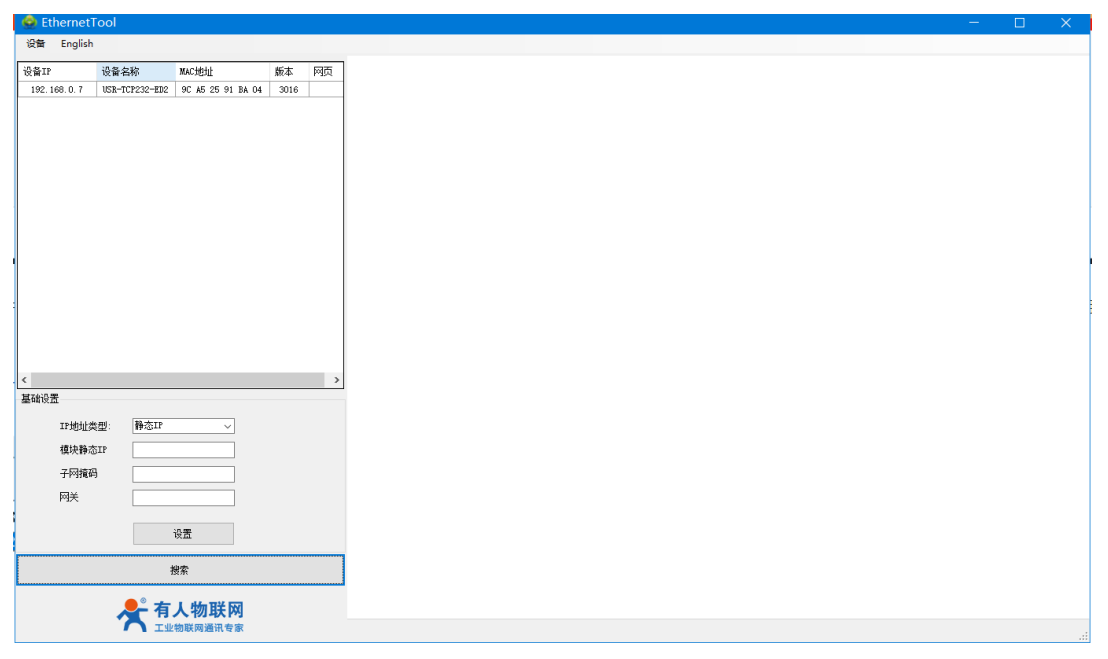Screen dimensions: 1108x659
Task: Sort by the 设备名称 column header
Action: coord(136,72)
